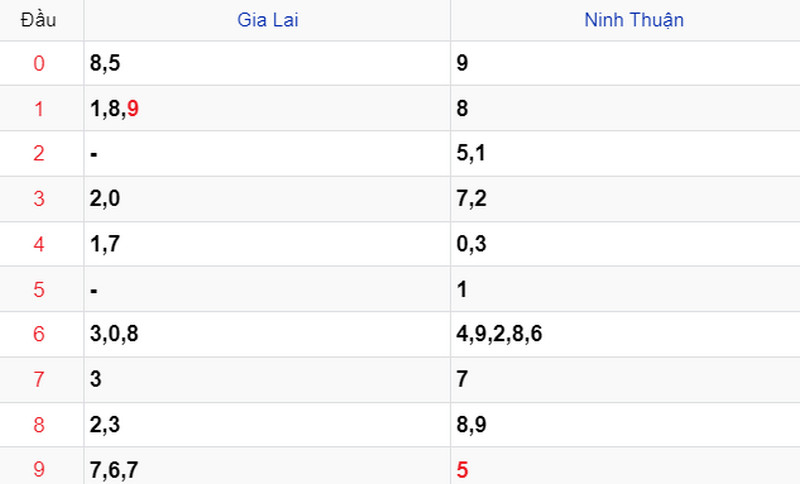Click Đầu number 1 row label

pyautogui.click(x=39, y=109)
